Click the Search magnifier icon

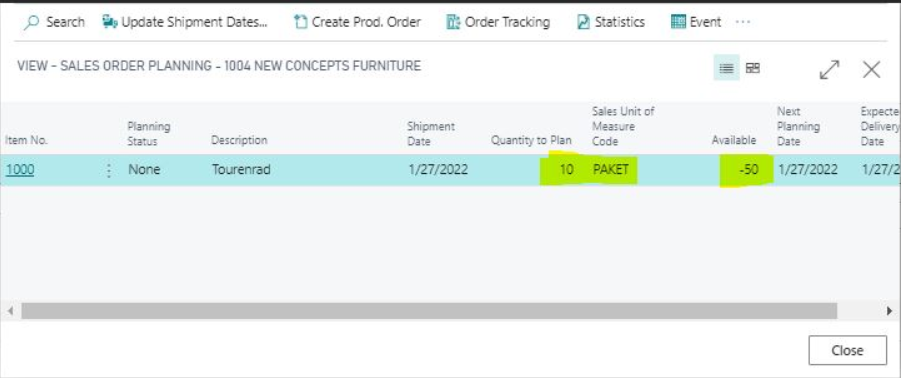32,22
